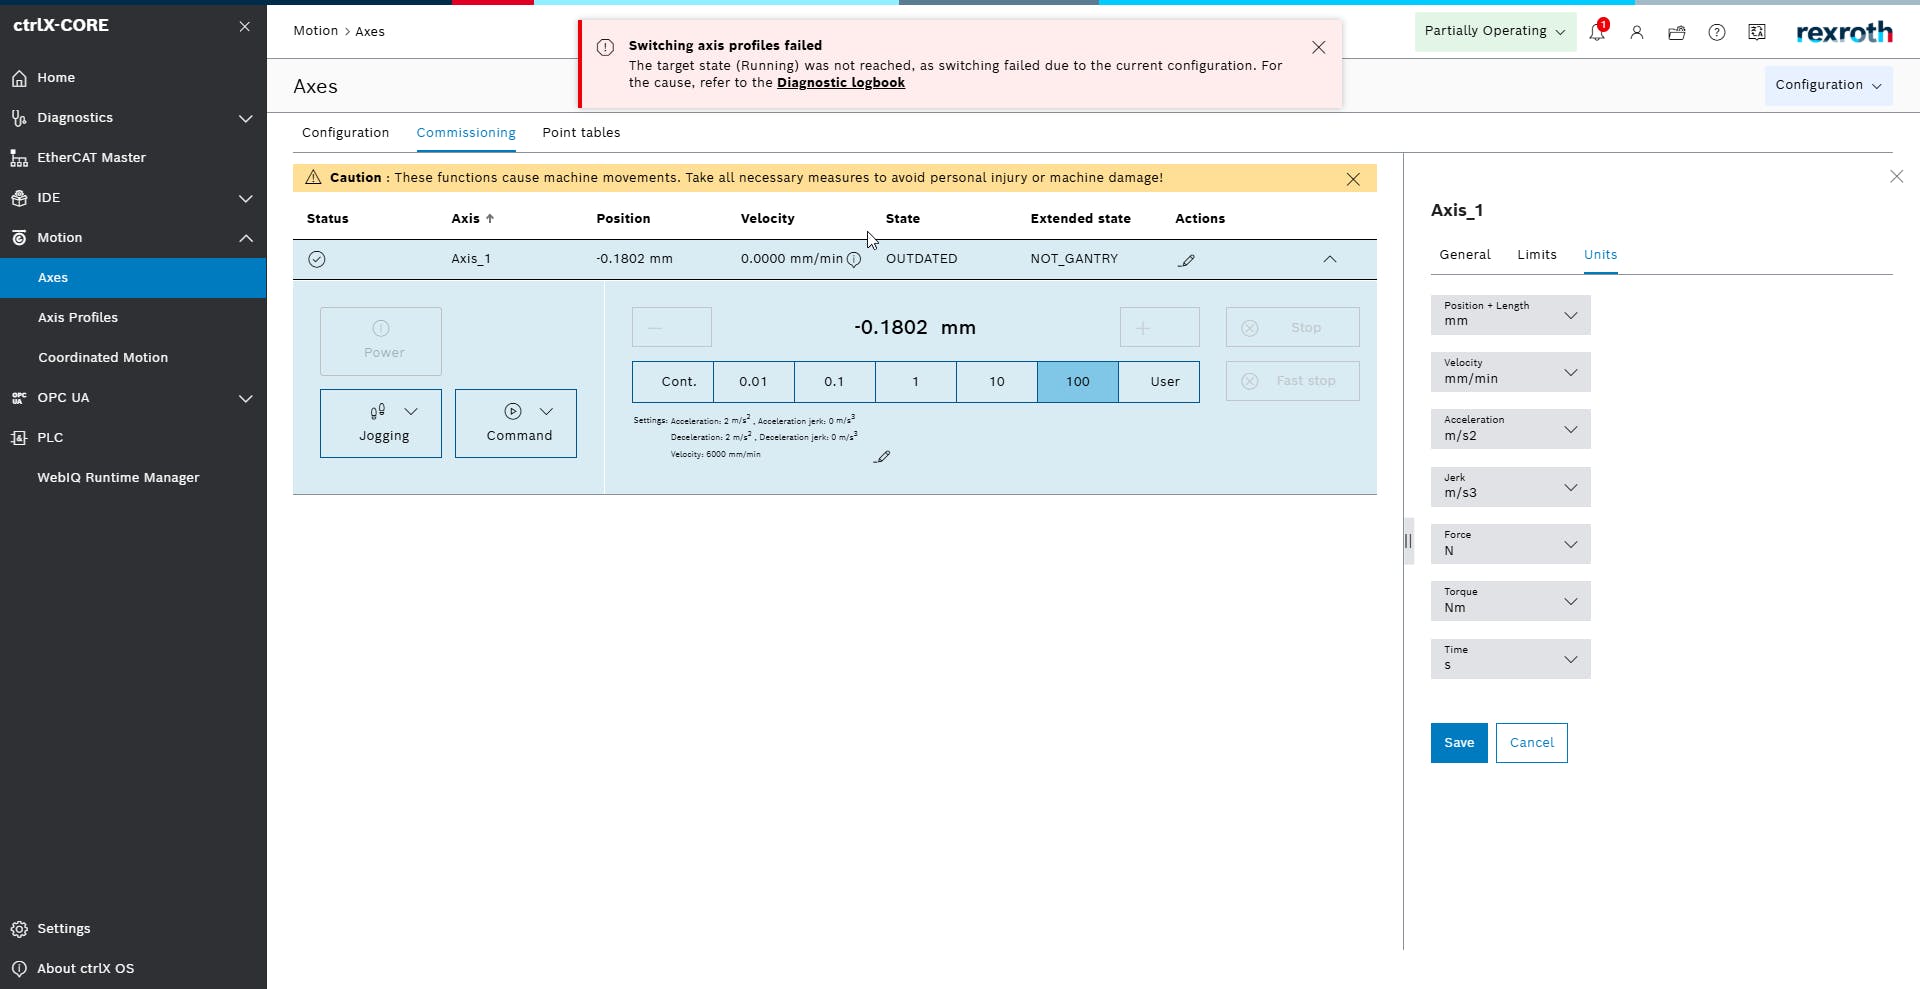
Task: Edit jog settings with pencil icon
Action: (x=881, y=457)
